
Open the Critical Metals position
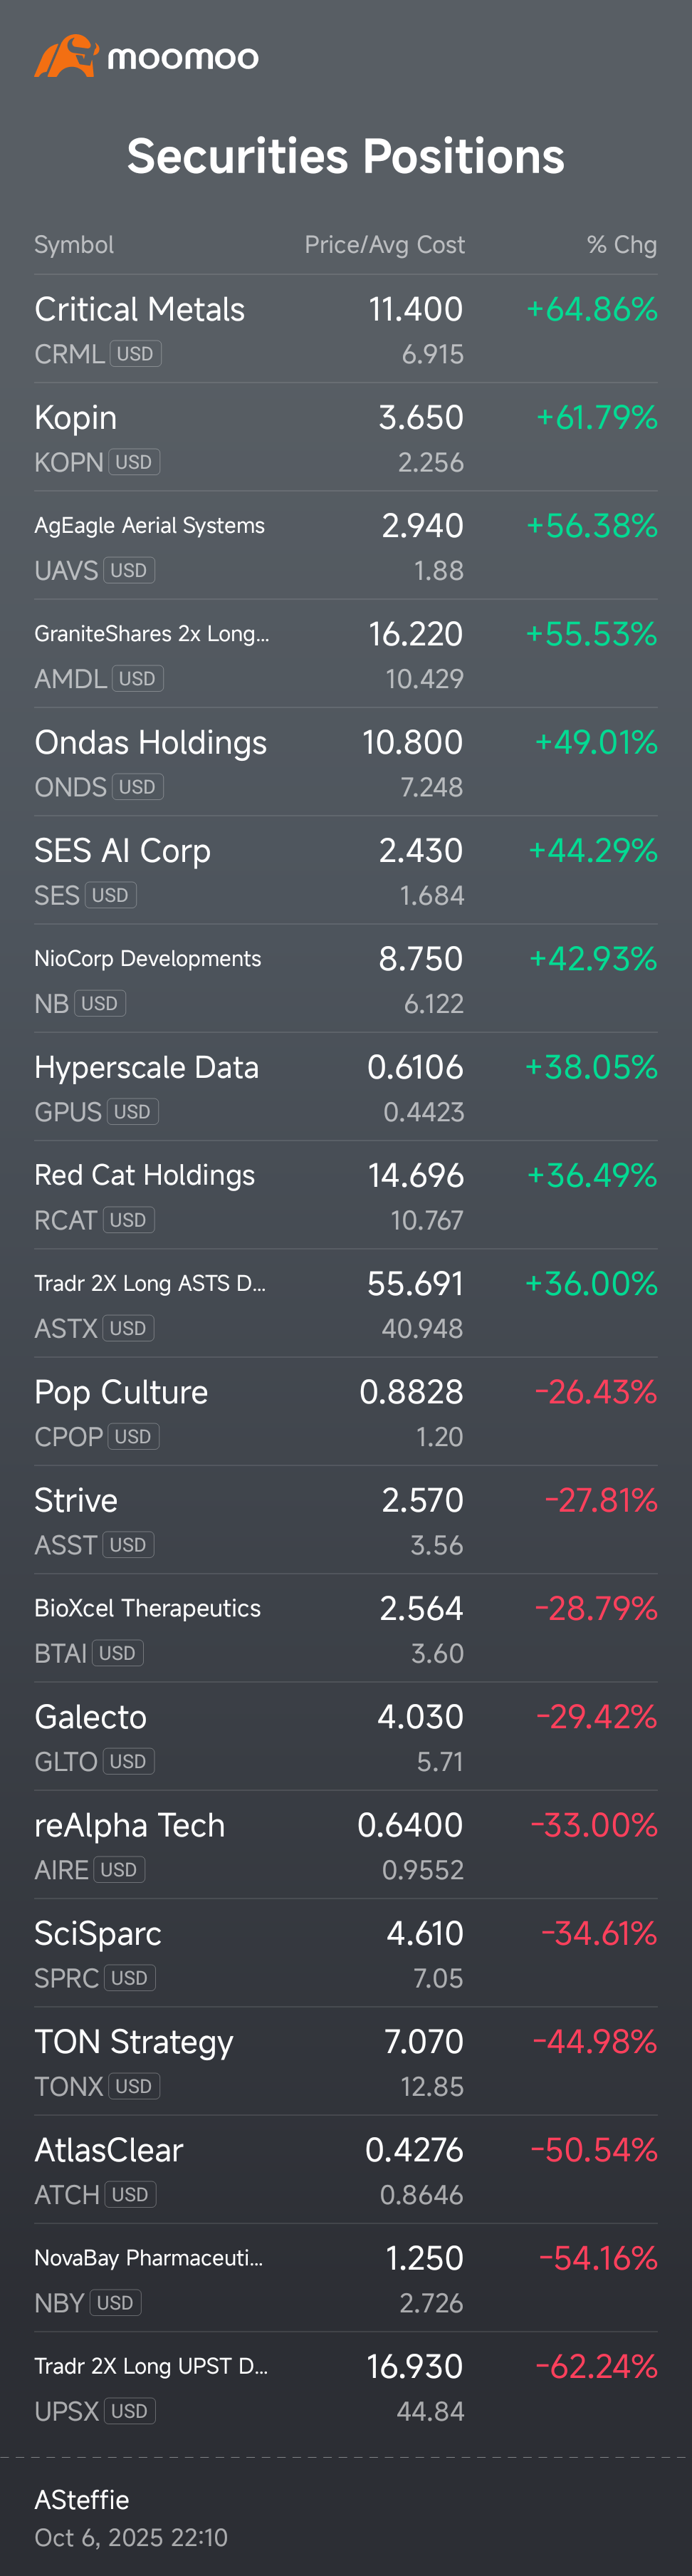pyautogui.click(x=140, y=310)
